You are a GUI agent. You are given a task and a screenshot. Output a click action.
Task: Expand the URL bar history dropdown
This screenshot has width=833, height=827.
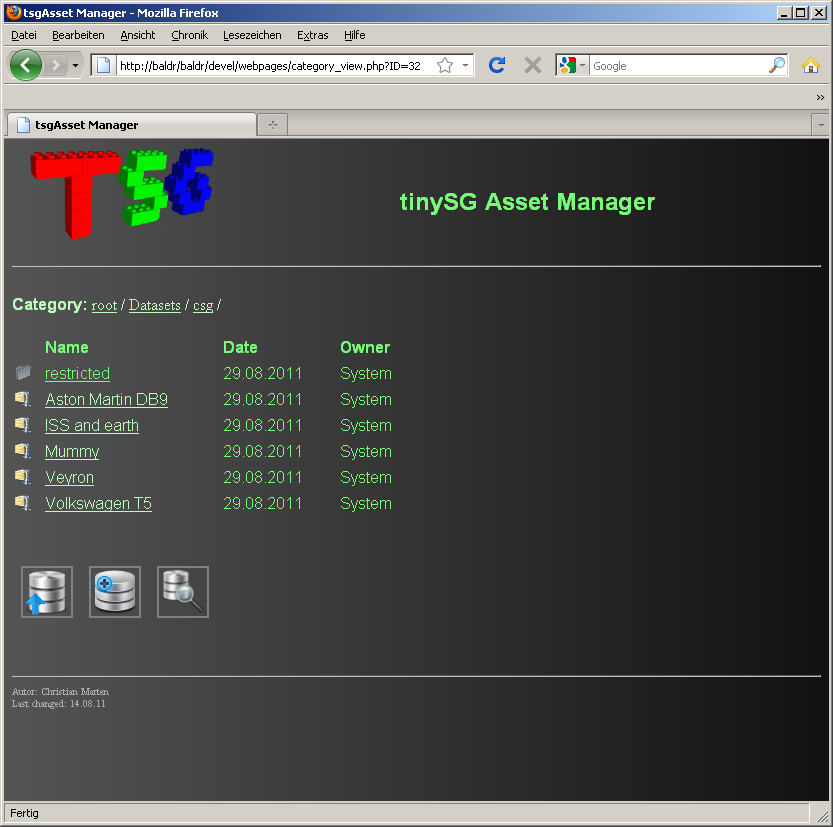point(465,66)
